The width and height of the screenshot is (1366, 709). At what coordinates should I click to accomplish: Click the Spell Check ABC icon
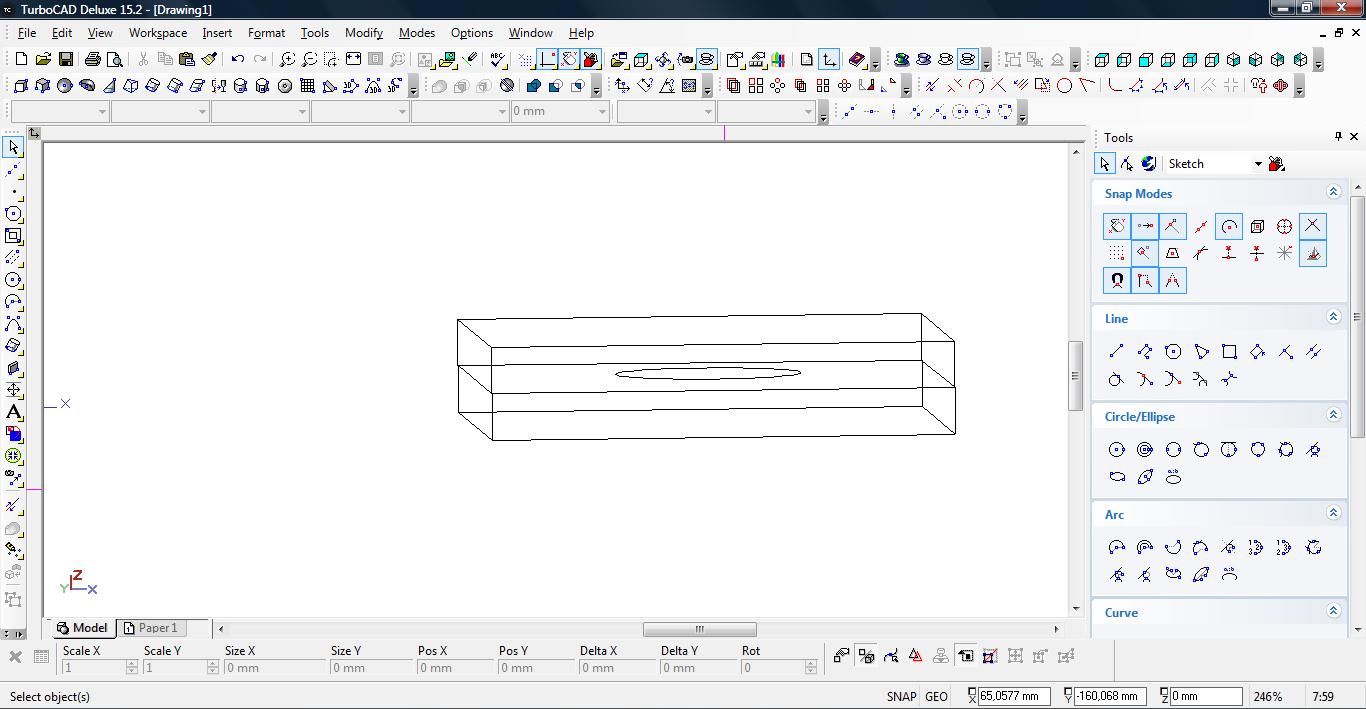point(498,60)
